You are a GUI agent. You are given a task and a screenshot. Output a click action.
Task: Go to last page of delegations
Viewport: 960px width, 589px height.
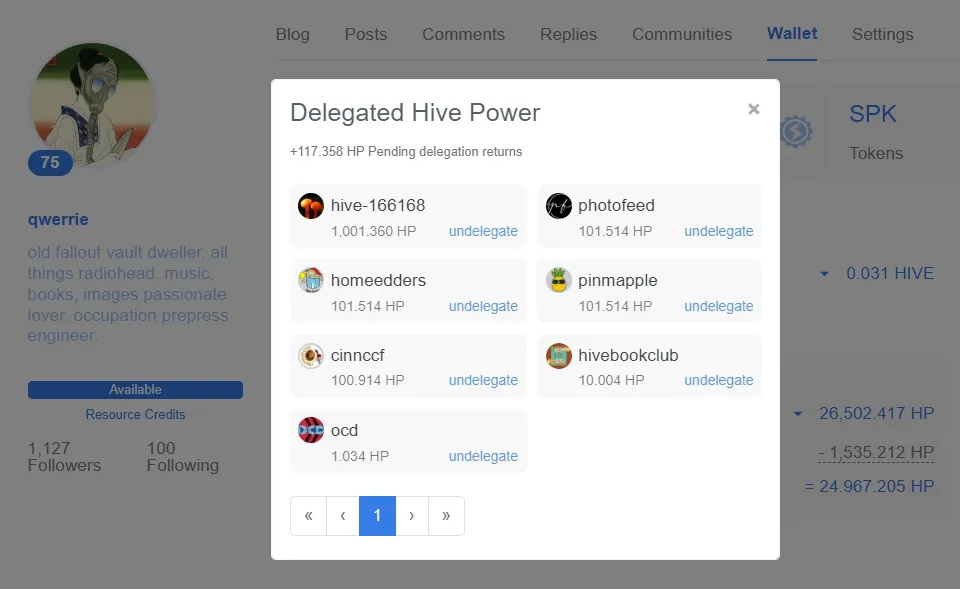[446, 516]
